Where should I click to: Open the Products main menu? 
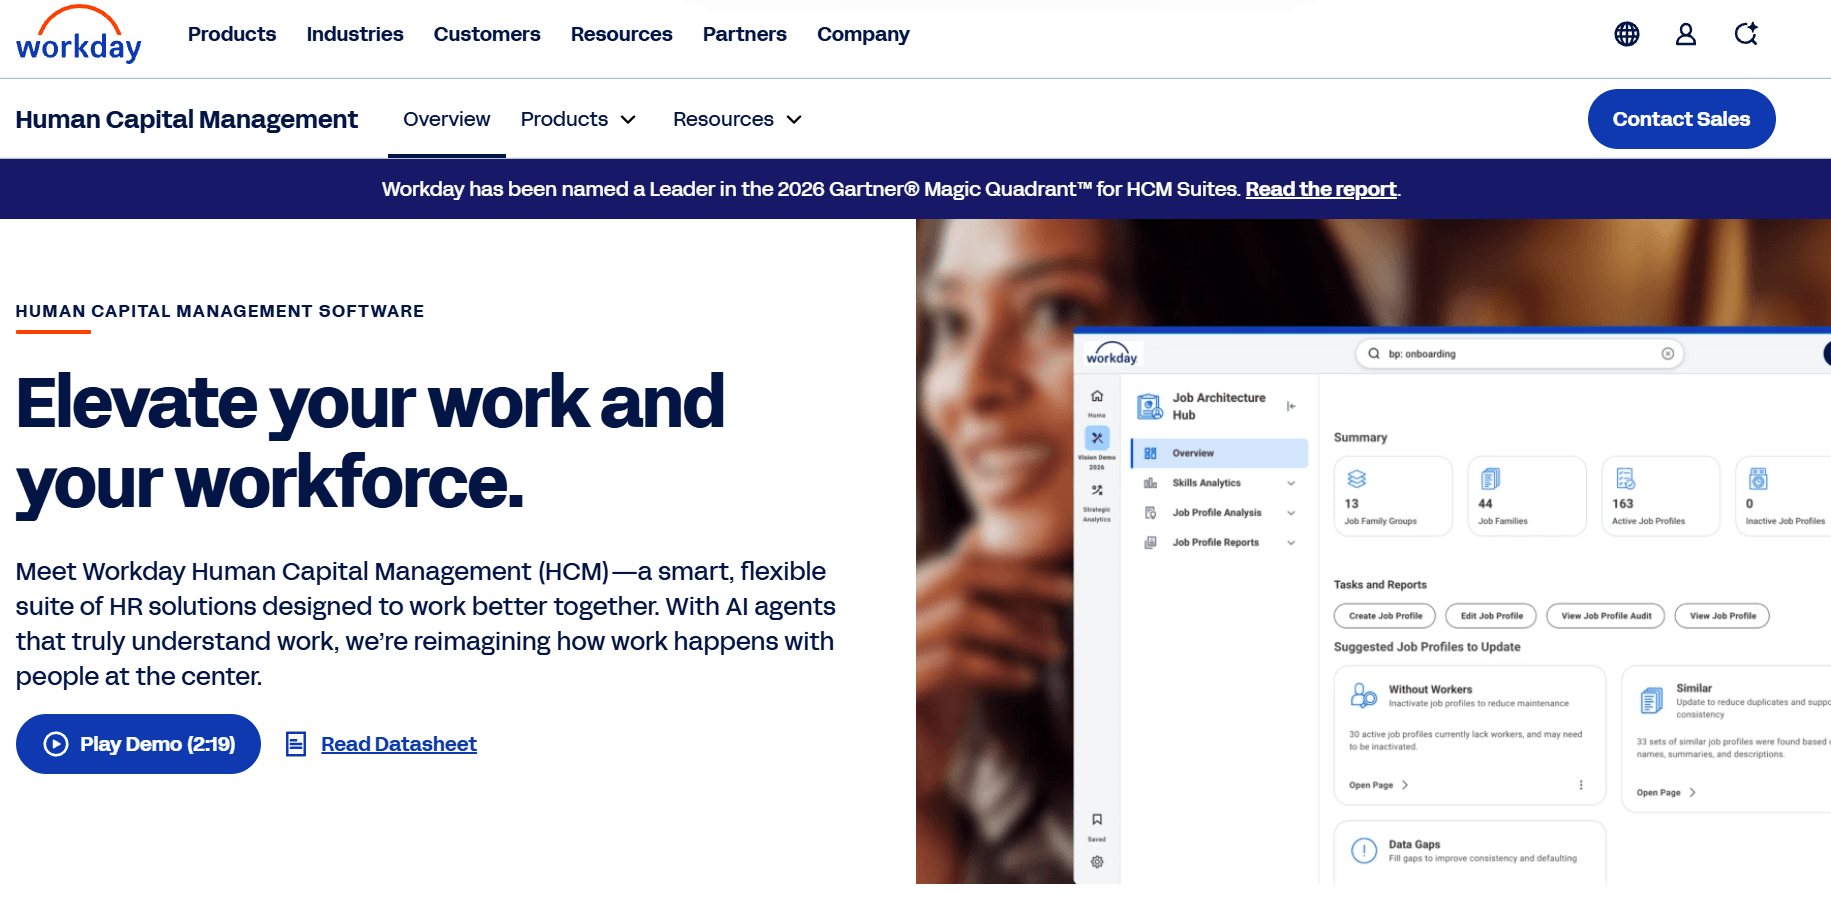point(232,34)
